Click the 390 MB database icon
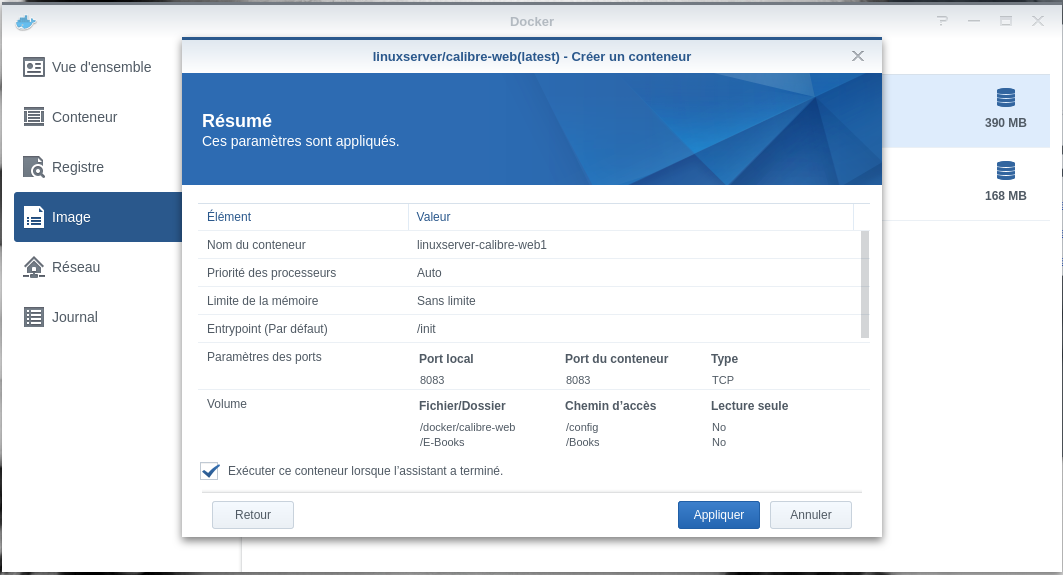 1005,98
